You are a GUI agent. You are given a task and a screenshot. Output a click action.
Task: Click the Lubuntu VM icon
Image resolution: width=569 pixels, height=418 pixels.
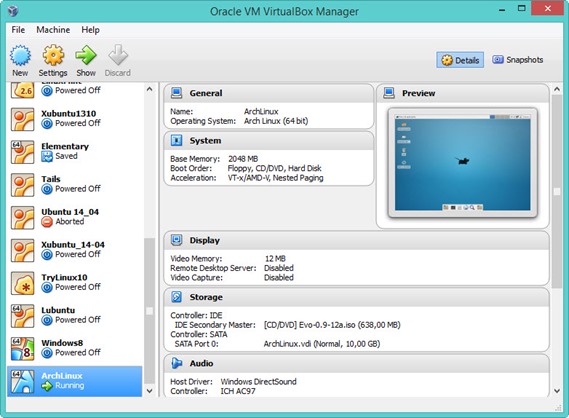(x=22, y=316)
